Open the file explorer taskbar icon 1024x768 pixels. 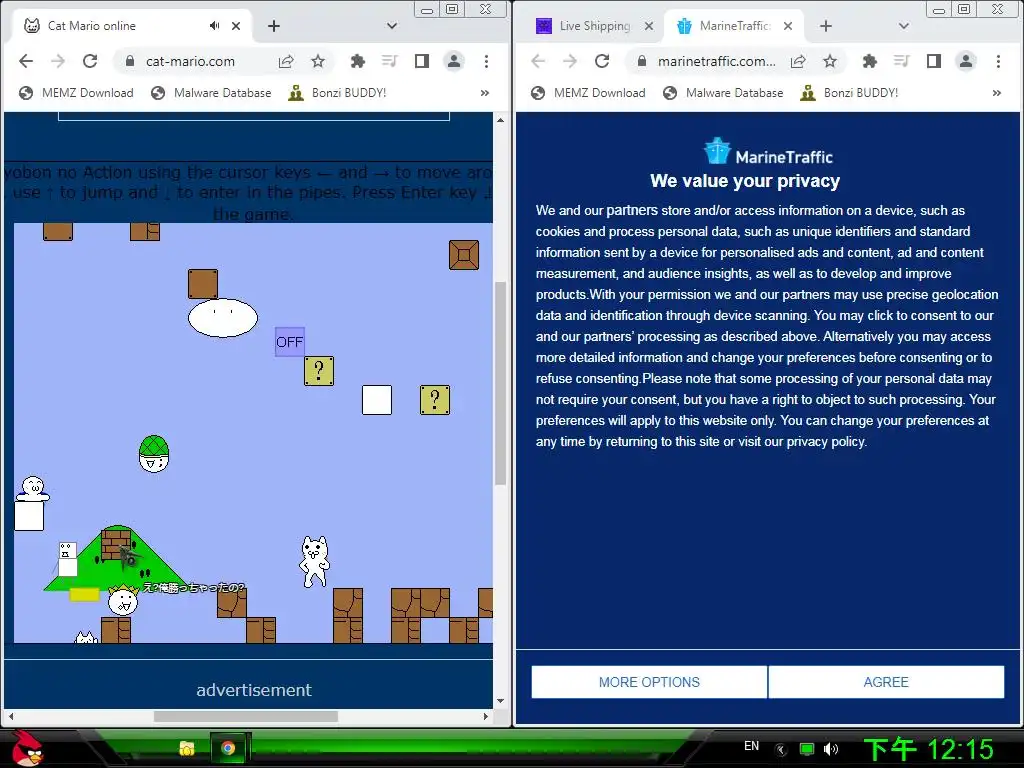187,748
